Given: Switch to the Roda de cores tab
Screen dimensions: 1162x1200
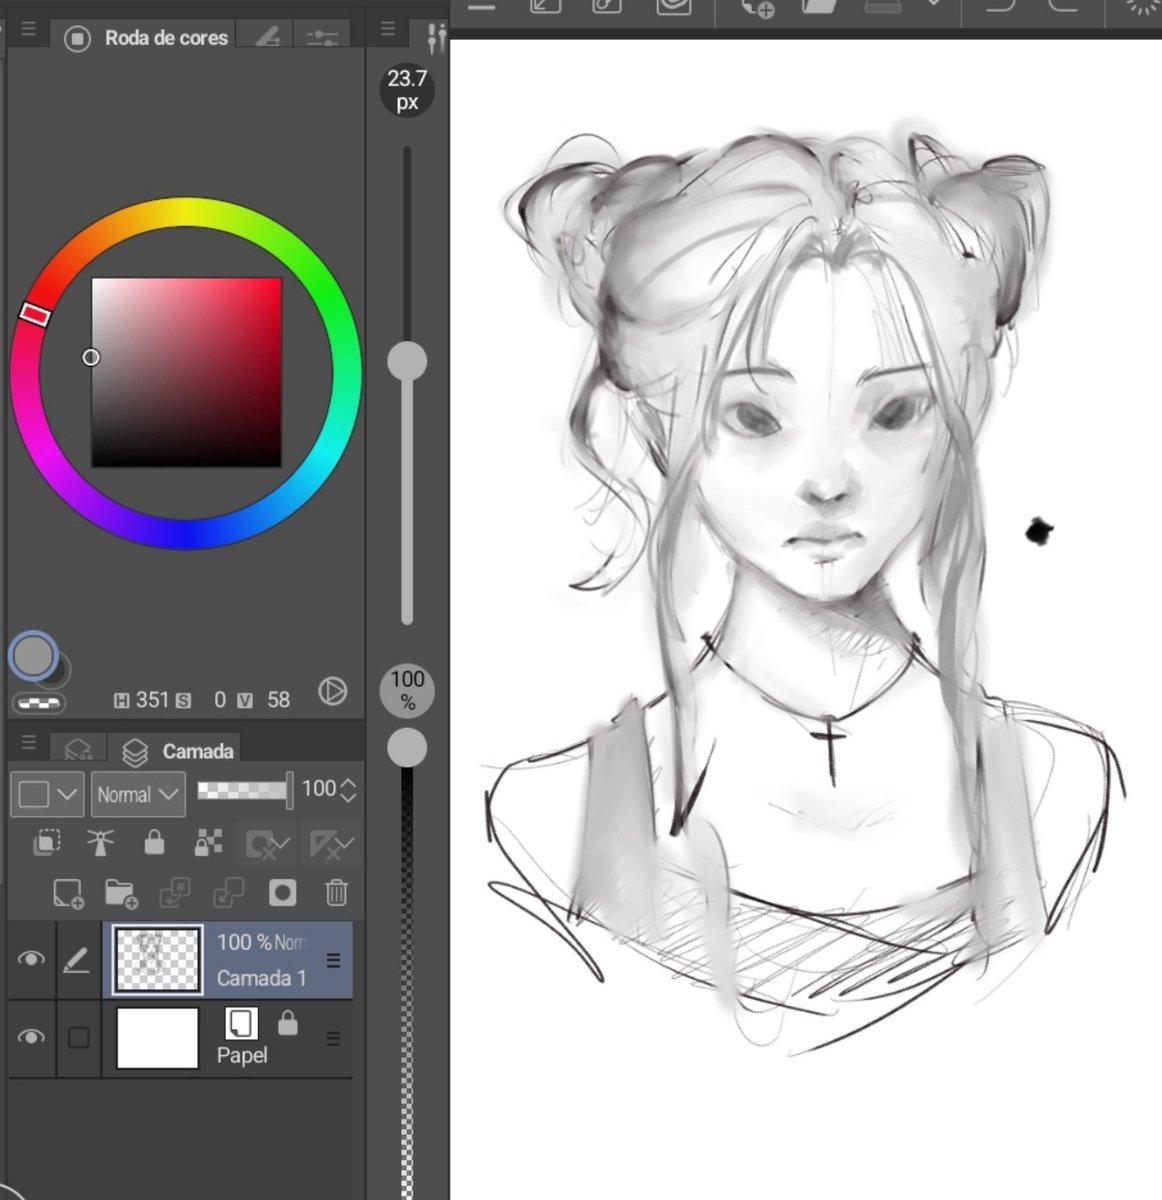Looking at the screenshot, I should pyautogui.click(x=147, y=38).
